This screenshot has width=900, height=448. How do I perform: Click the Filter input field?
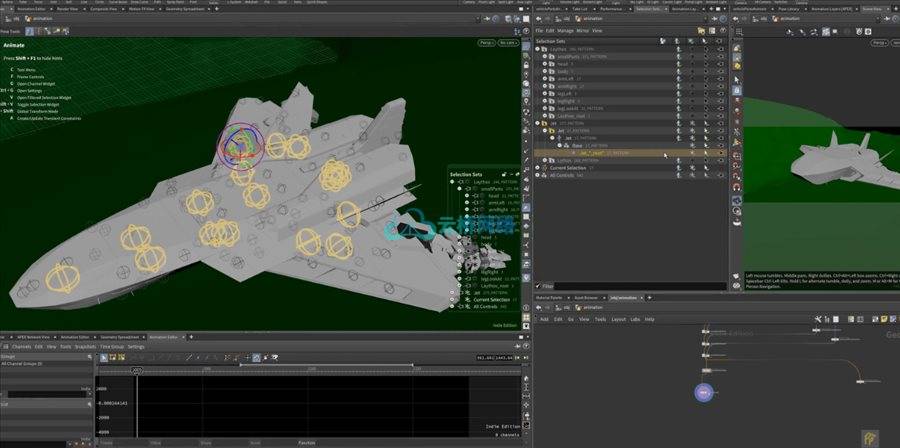point(630,286)
